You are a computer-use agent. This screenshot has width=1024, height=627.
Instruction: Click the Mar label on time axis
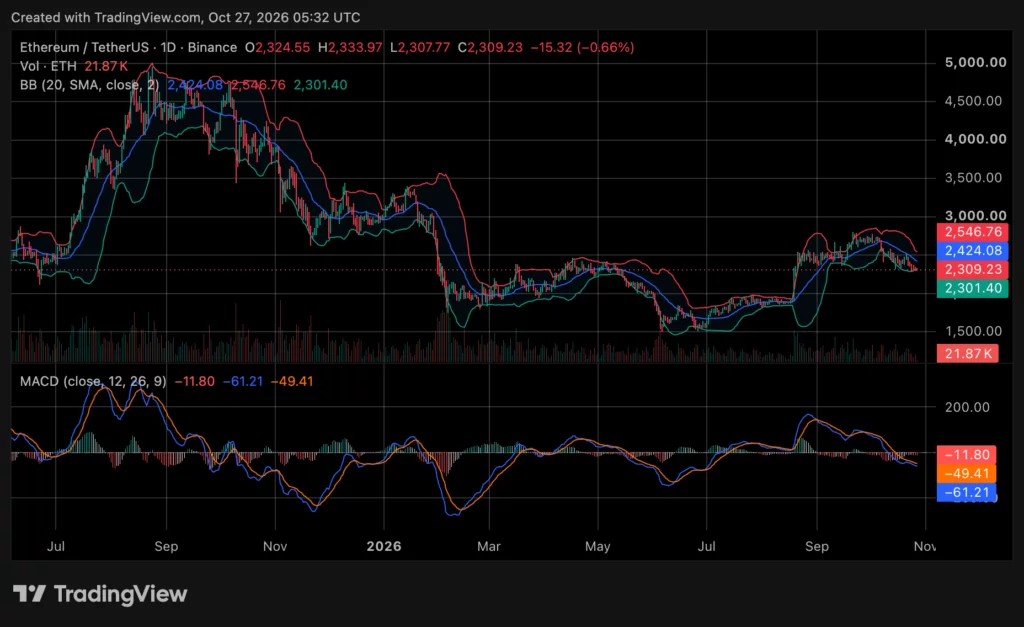488,546
